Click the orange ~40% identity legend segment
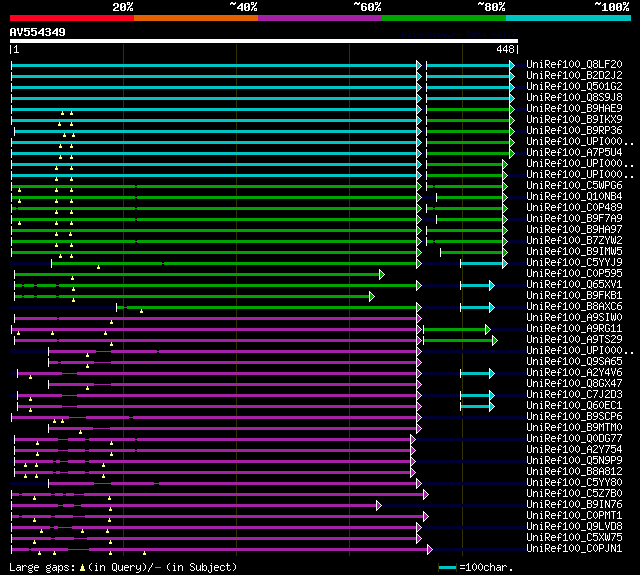 click(195, 17)
